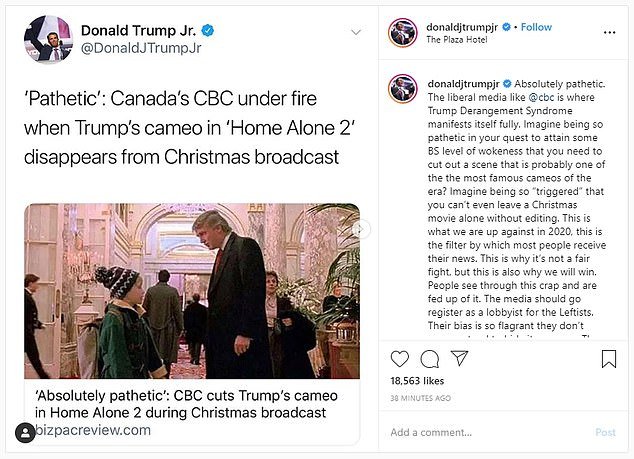Click the Twitter profile picture in tweet
The image size is (634, 459).
48,40
